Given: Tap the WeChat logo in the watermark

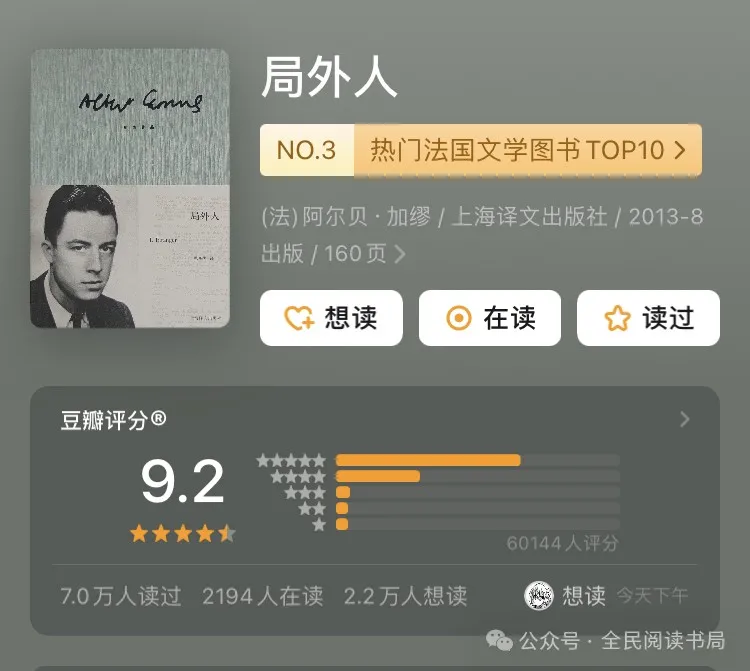Looking at the screenshot, I should tap(499, 640).
